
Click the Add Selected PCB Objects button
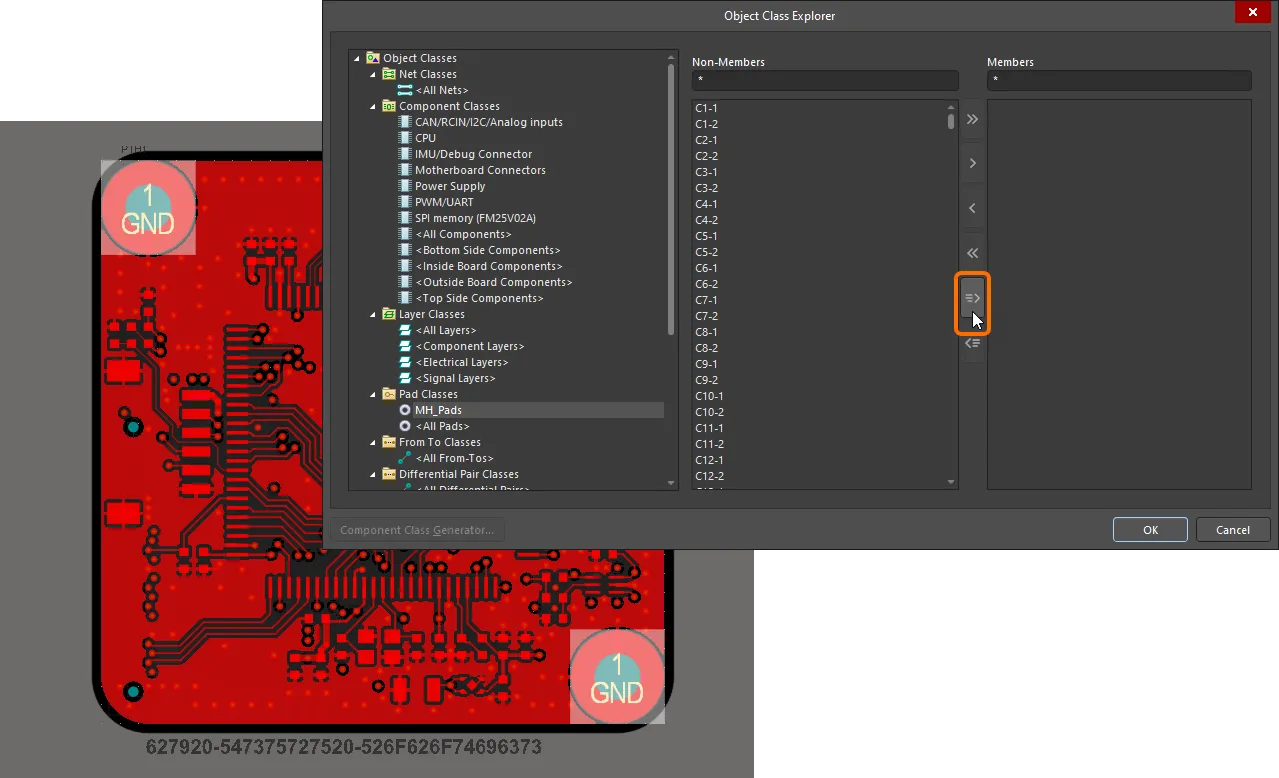point(972,298)
